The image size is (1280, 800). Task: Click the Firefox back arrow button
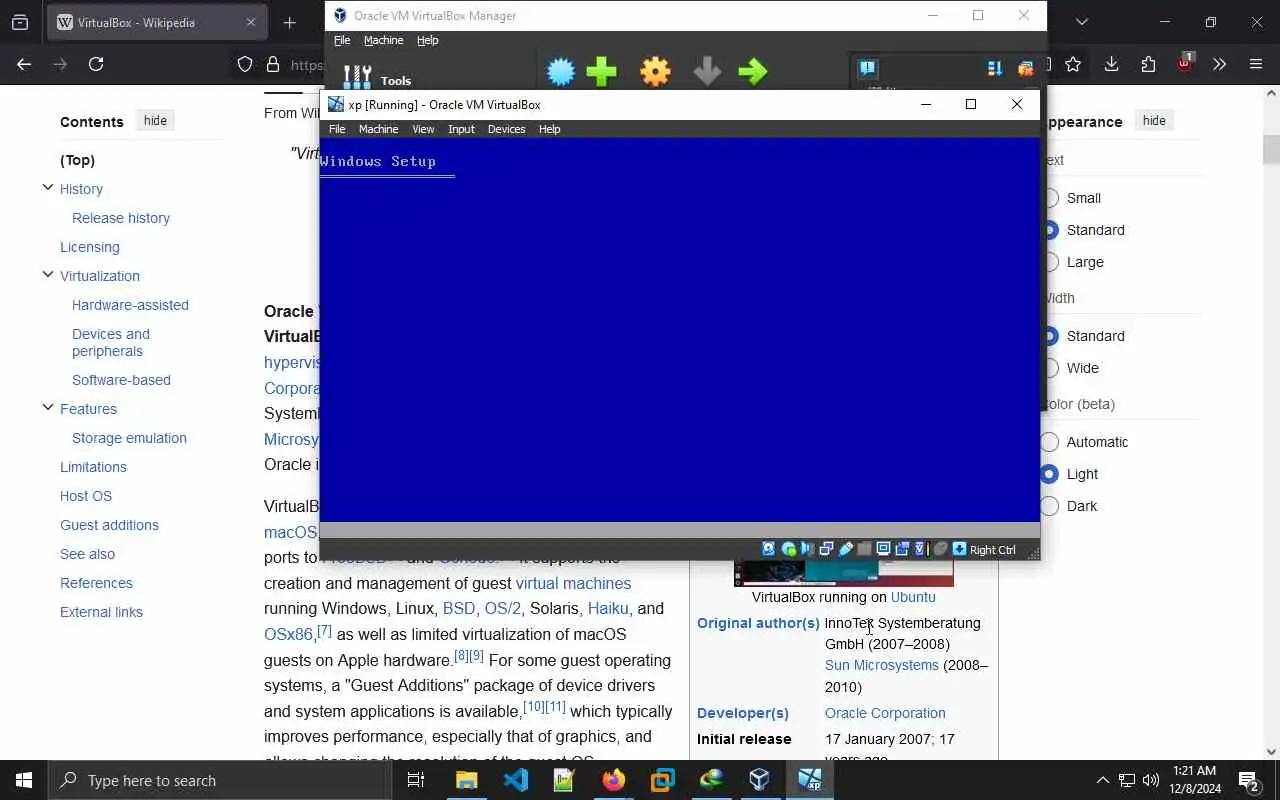[24, 64]
